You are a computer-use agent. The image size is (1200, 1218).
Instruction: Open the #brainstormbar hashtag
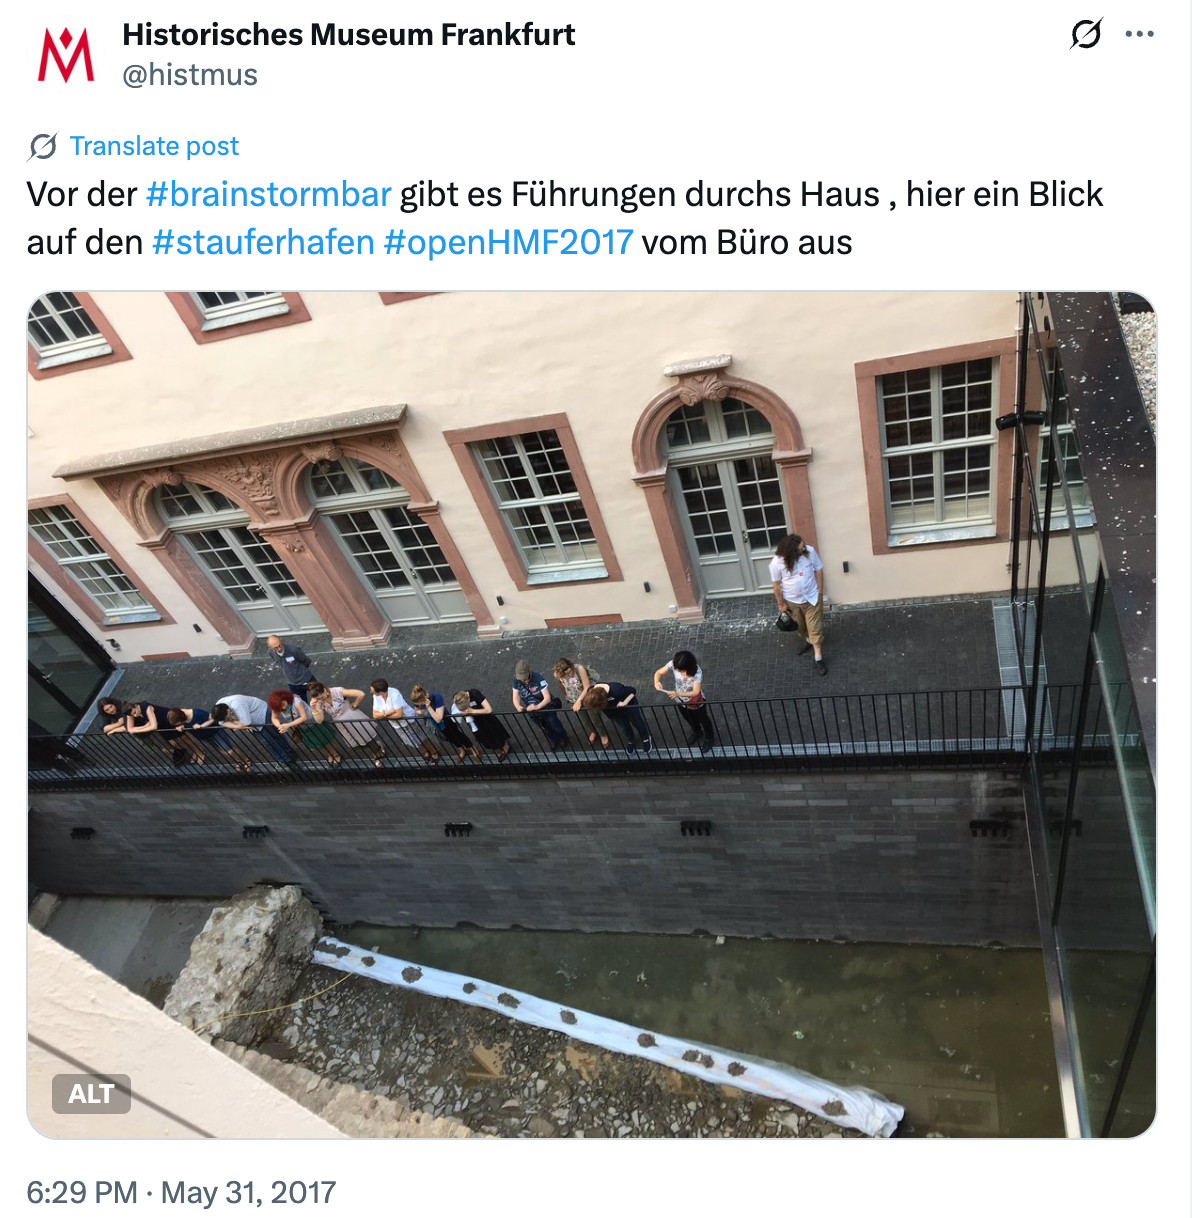tap(268, 194)
